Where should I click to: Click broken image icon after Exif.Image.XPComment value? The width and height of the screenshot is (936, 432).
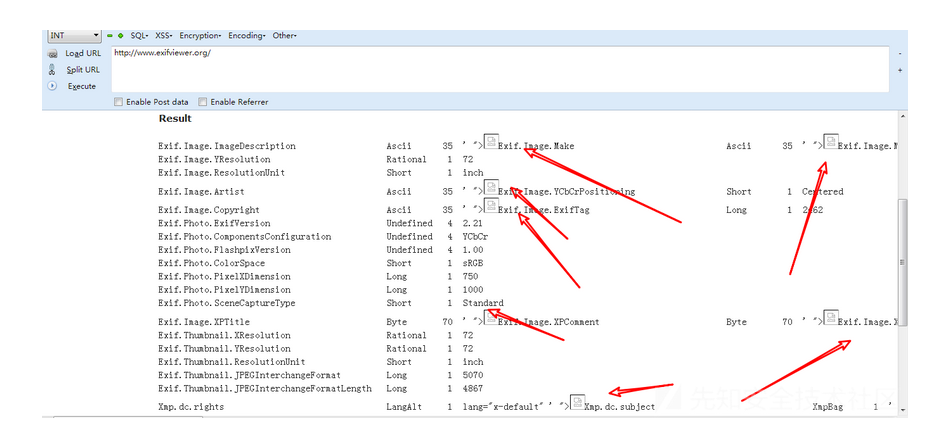coord(831,317)
